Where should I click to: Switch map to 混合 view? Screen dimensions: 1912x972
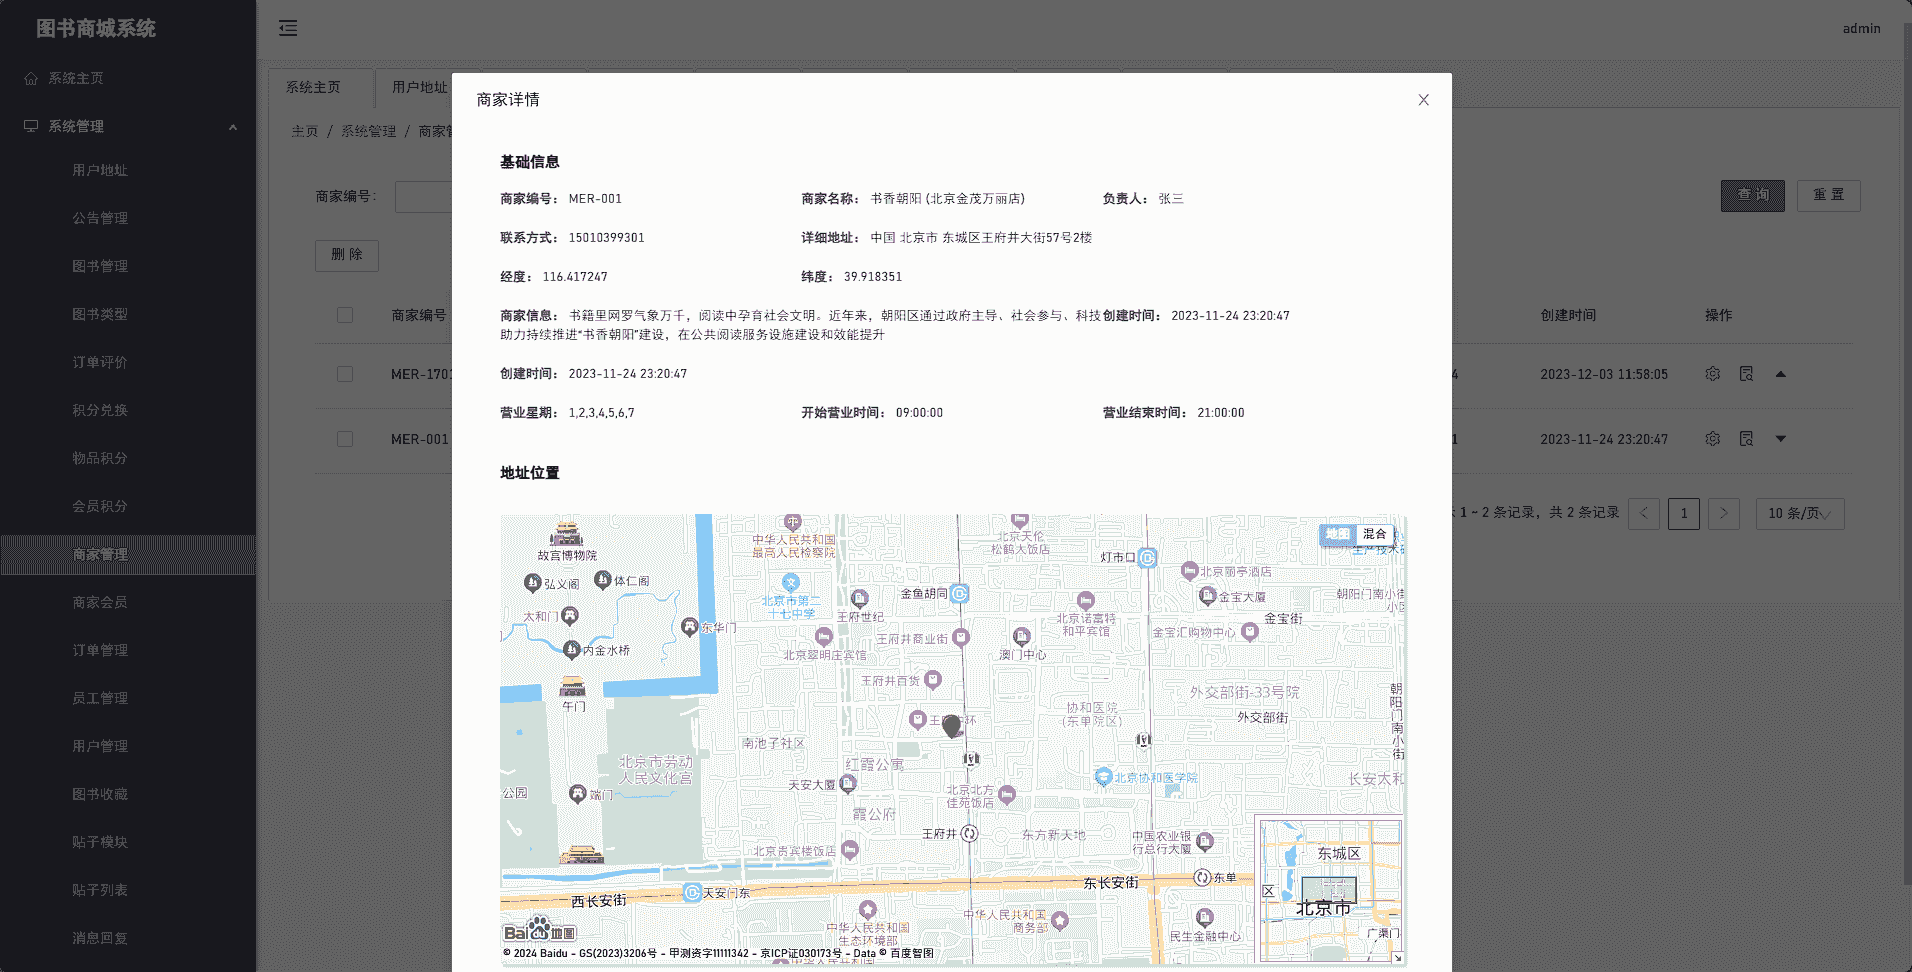pos(1375,535)
